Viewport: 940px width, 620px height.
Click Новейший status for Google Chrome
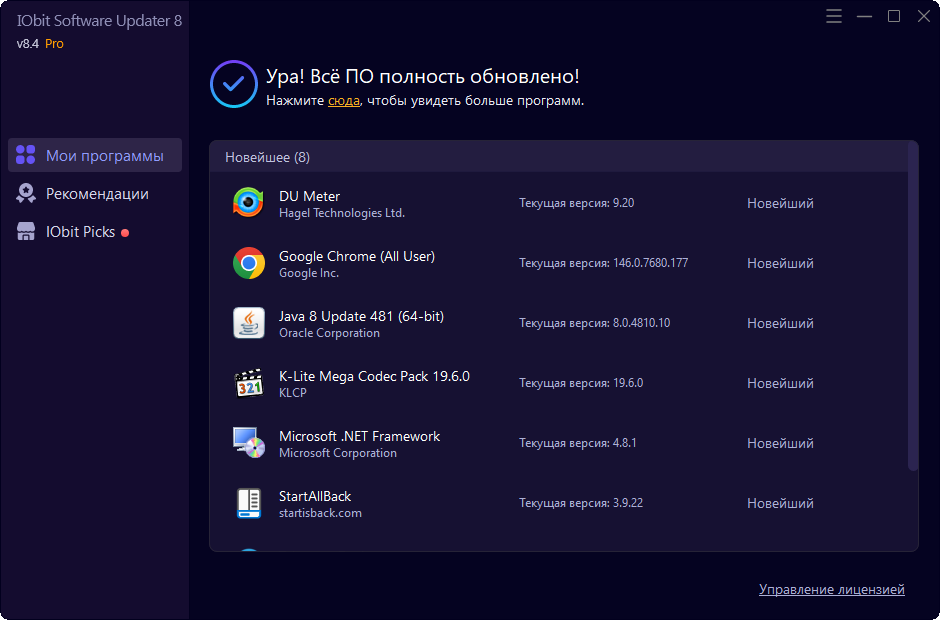pyautogui.click(x=780, y=263)
